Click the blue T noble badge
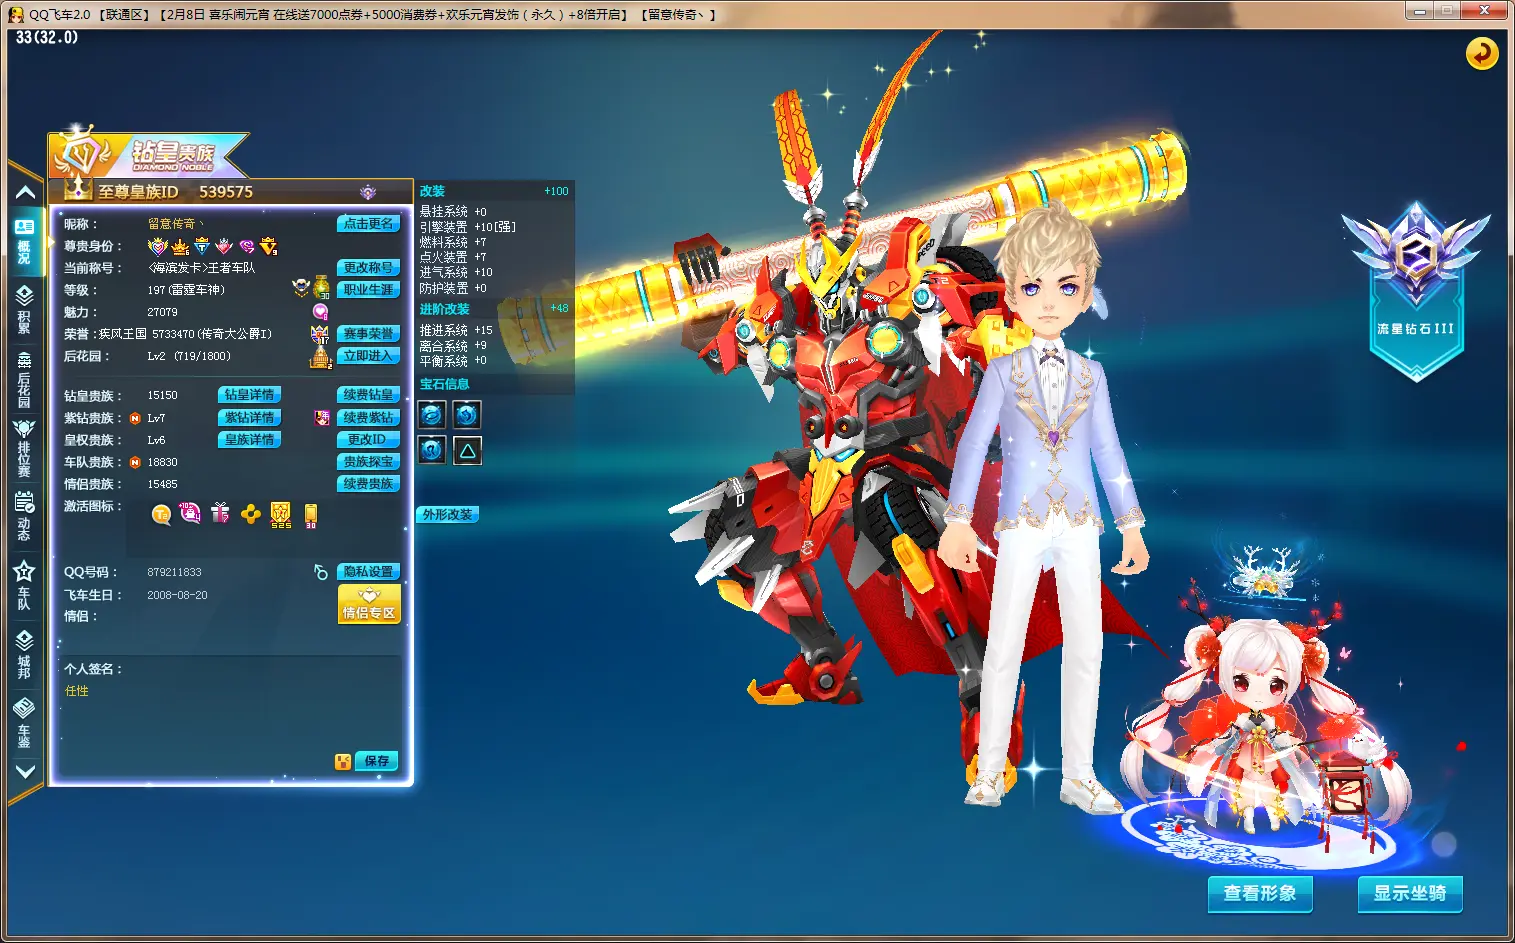The height and width of the screenshot is (943, 1515). (202, 246)
